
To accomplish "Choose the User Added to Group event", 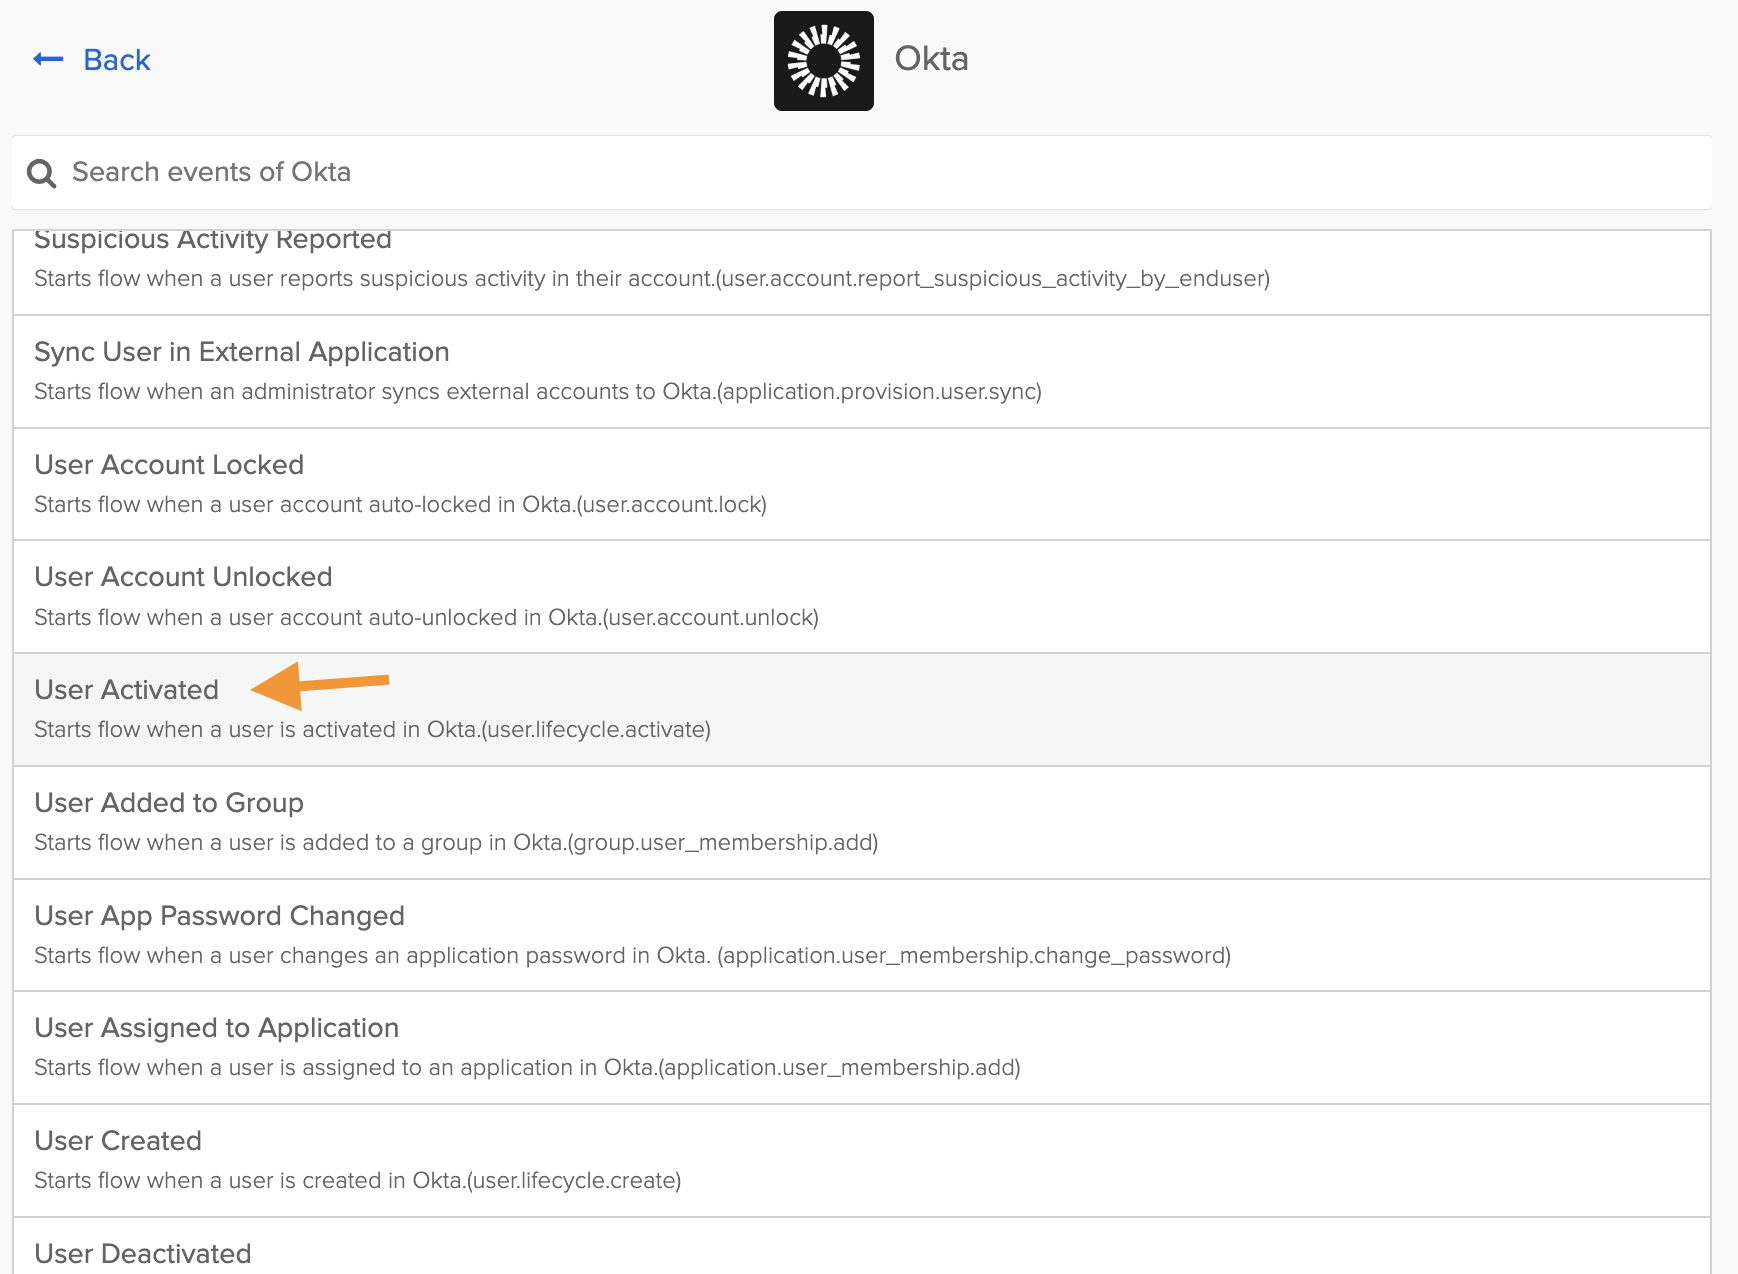I will click(x=169, y=803).
